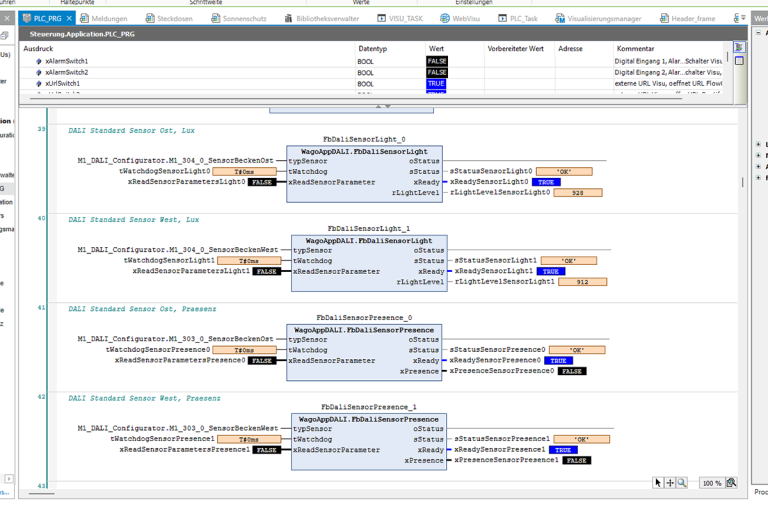Toggle xReadSensorParametersLight0 FALSE input value
This screenshot has height=512, width=768.
point(262,182)
